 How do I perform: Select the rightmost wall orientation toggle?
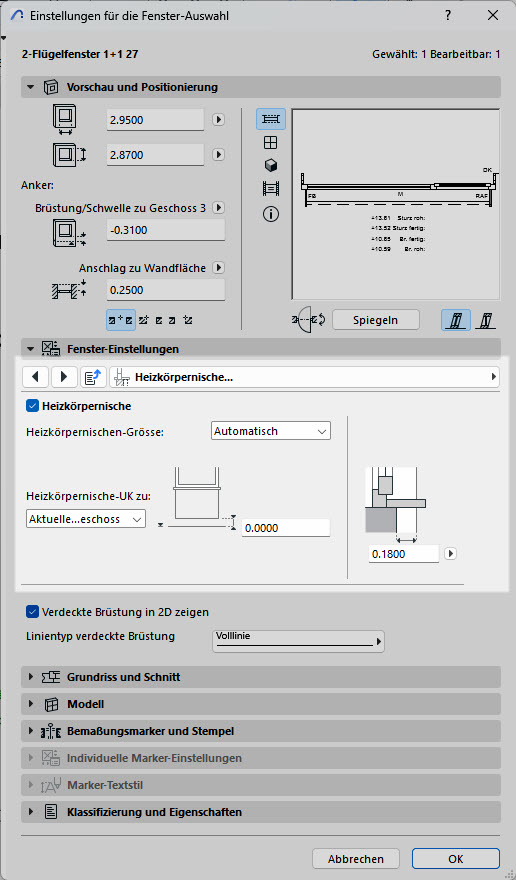pyautogui.click(x=485, y=320)
